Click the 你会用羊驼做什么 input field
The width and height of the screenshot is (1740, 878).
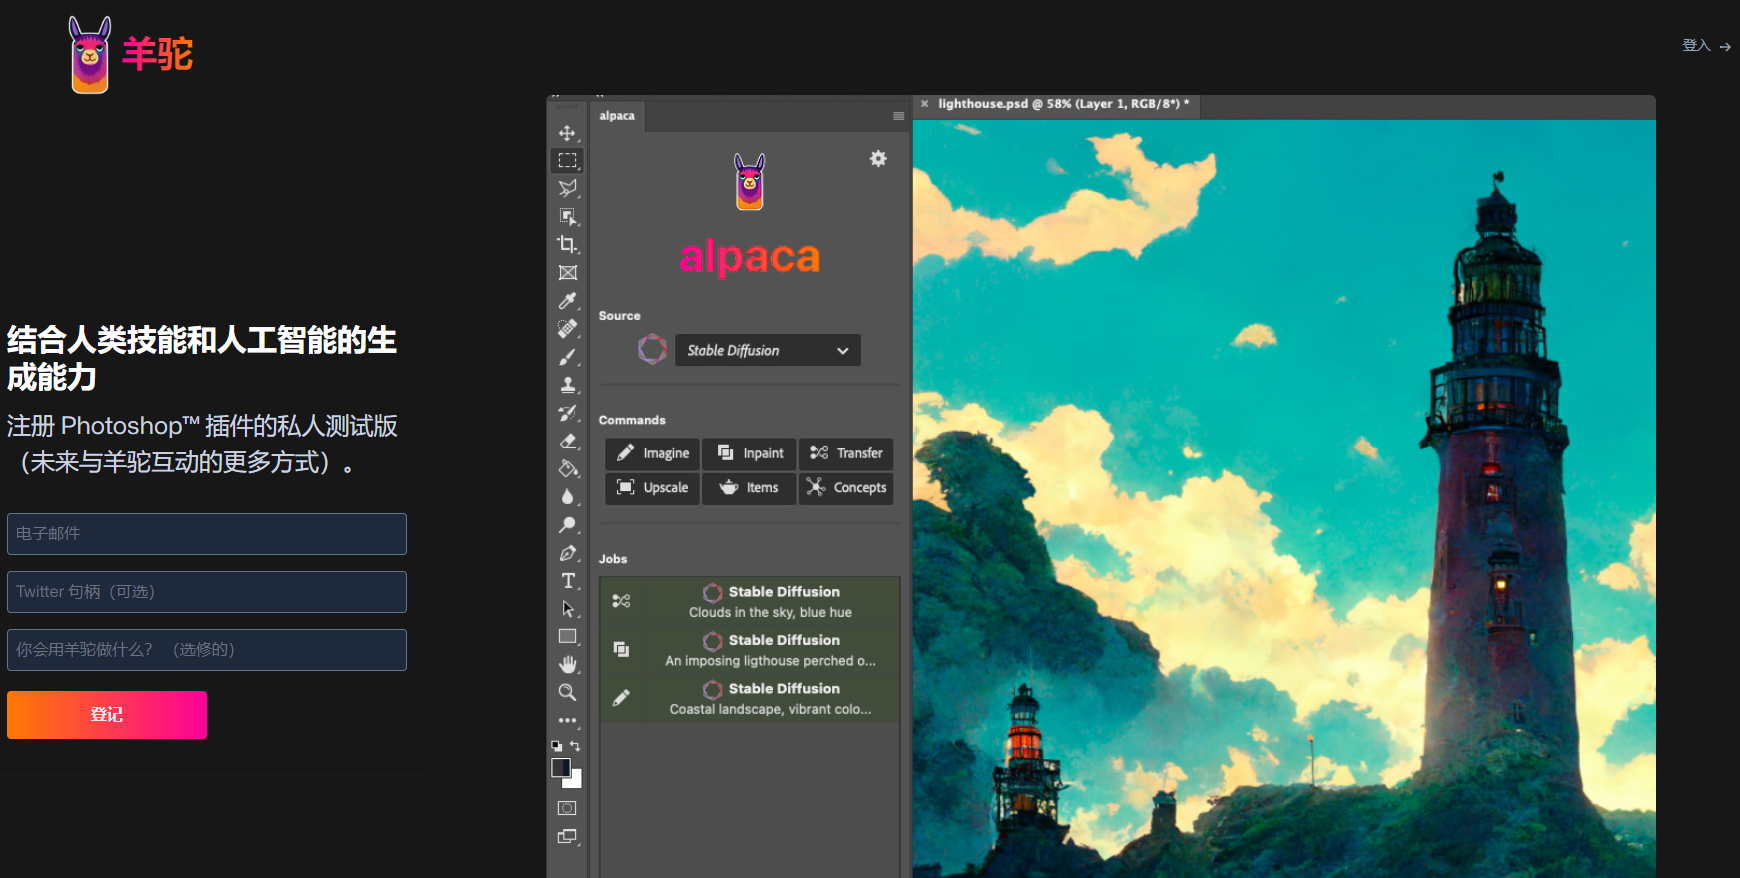pos(207,650)
